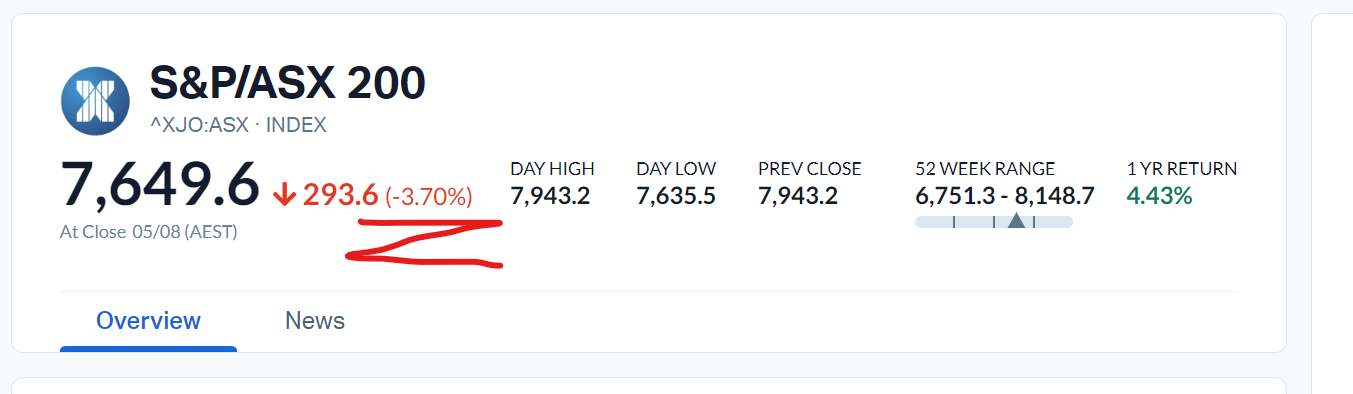Click the 6,751.3 - 8,148.7 range text
This screenshot has height=394, width=1353.
tap(1005, 196)
